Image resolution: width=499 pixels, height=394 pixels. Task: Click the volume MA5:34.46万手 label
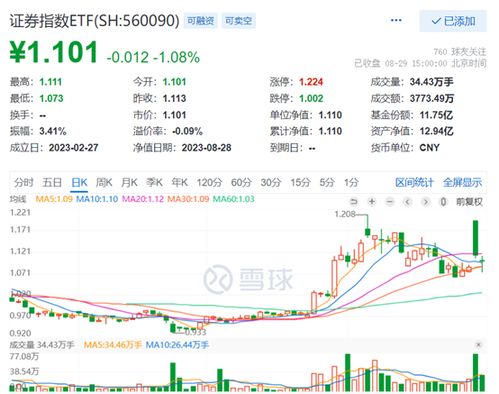point(113,345)
